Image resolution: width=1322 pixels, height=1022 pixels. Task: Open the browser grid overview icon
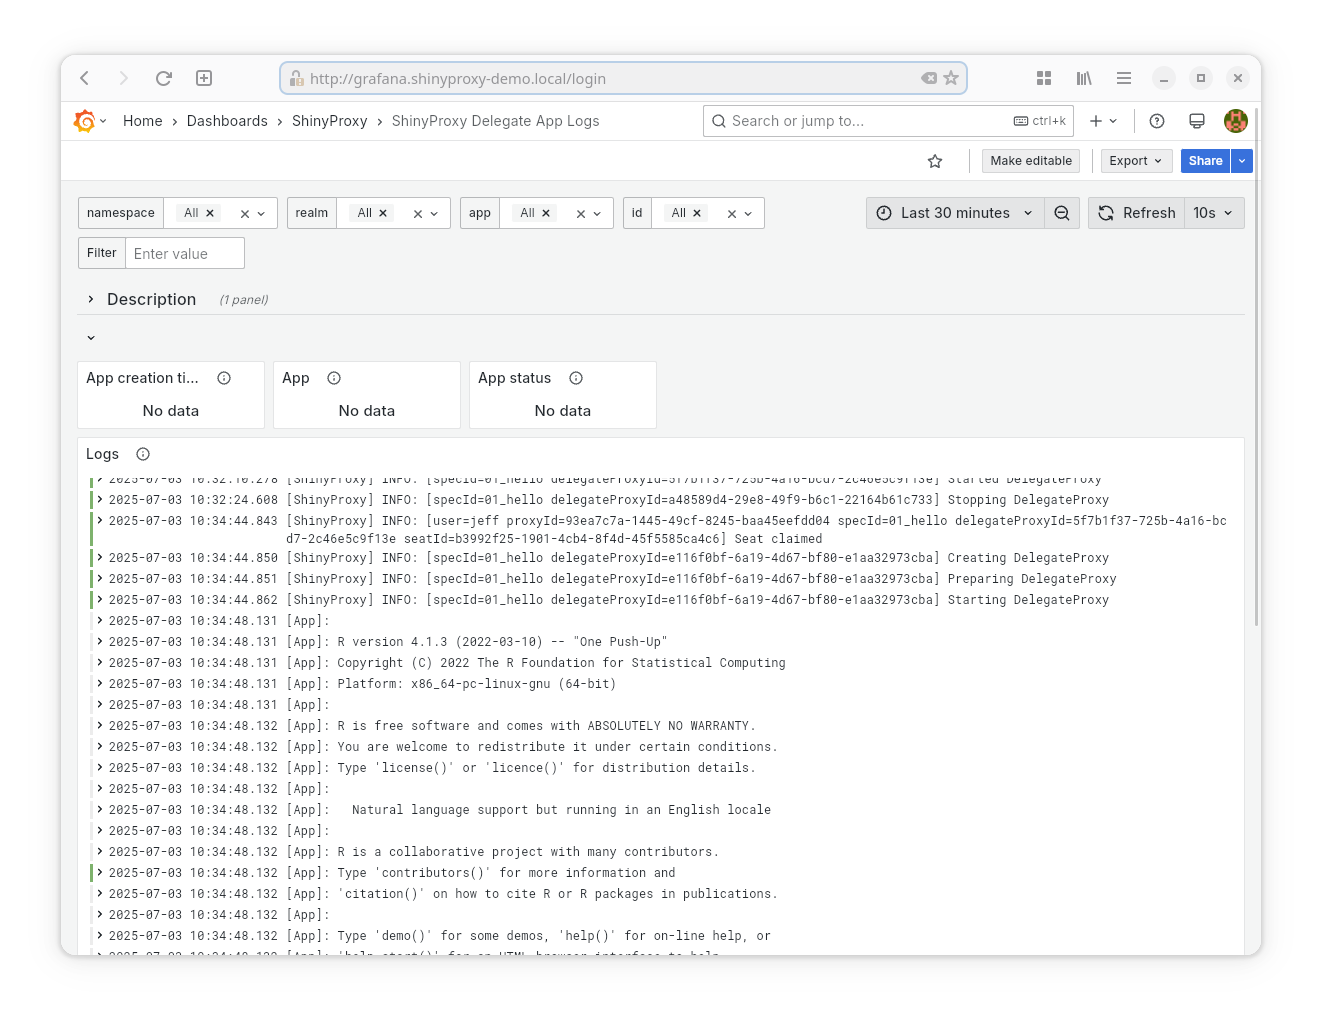[1044, 78]
